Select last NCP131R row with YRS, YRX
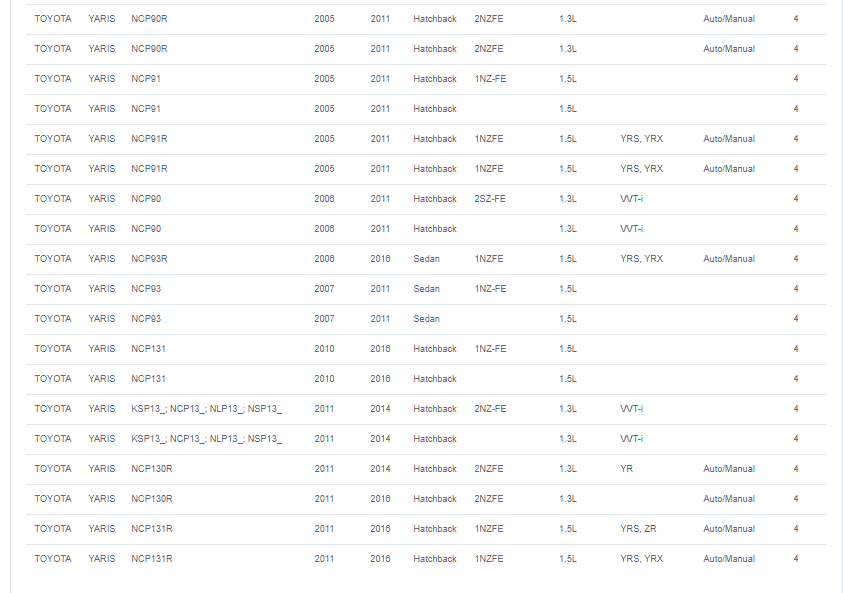 click(x=425, y=559)
